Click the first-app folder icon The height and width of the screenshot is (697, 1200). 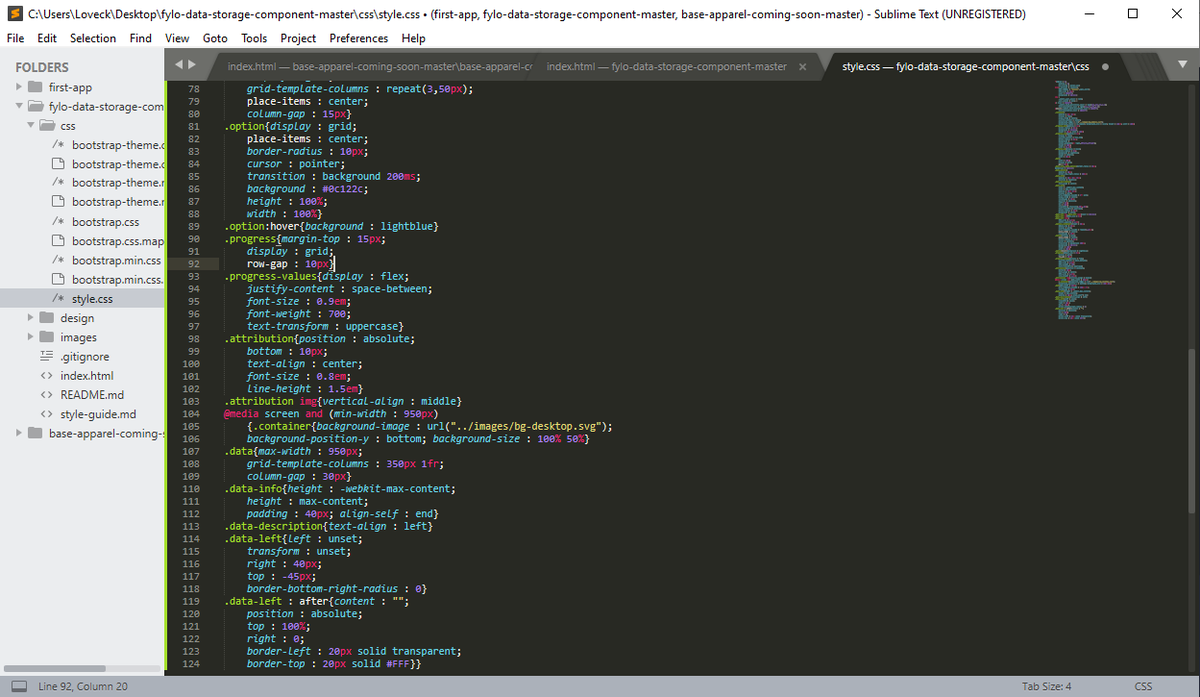coord(35,87)
